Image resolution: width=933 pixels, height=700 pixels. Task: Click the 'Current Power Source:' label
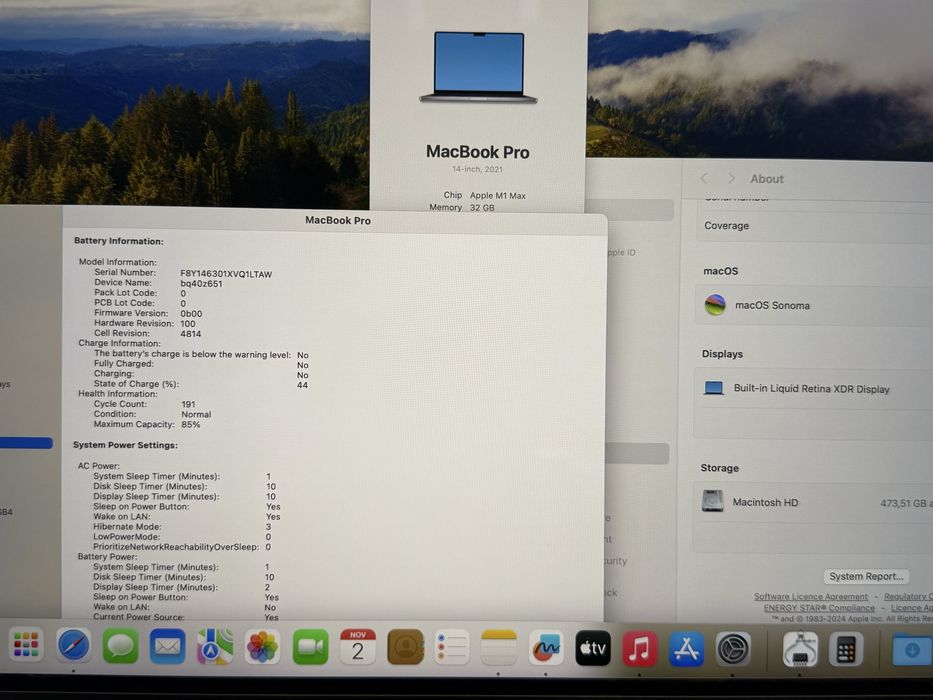pos(139,617)
